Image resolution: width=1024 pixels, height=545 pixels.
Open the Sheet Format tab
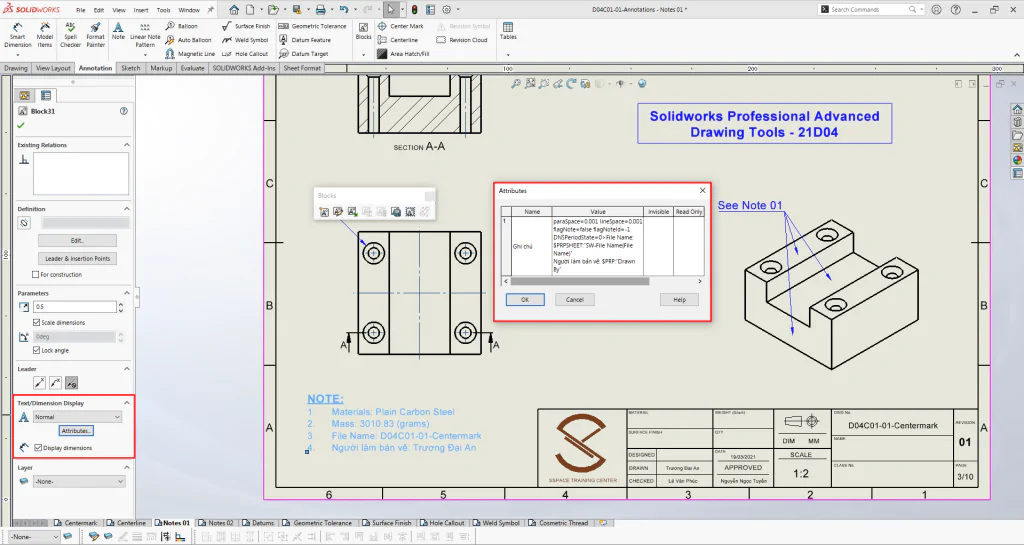[x=302, y=68]
